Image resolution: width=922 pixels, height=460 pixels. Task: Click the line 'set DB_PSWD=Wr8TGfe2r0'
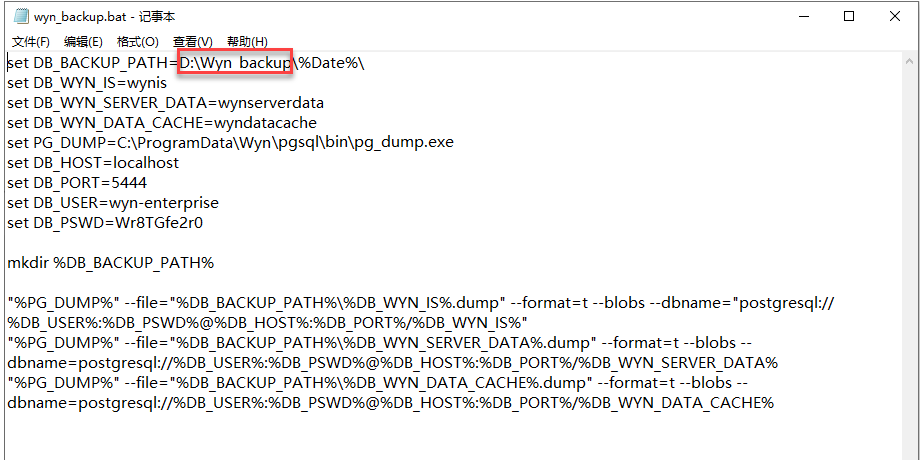[x=105, y=223]
